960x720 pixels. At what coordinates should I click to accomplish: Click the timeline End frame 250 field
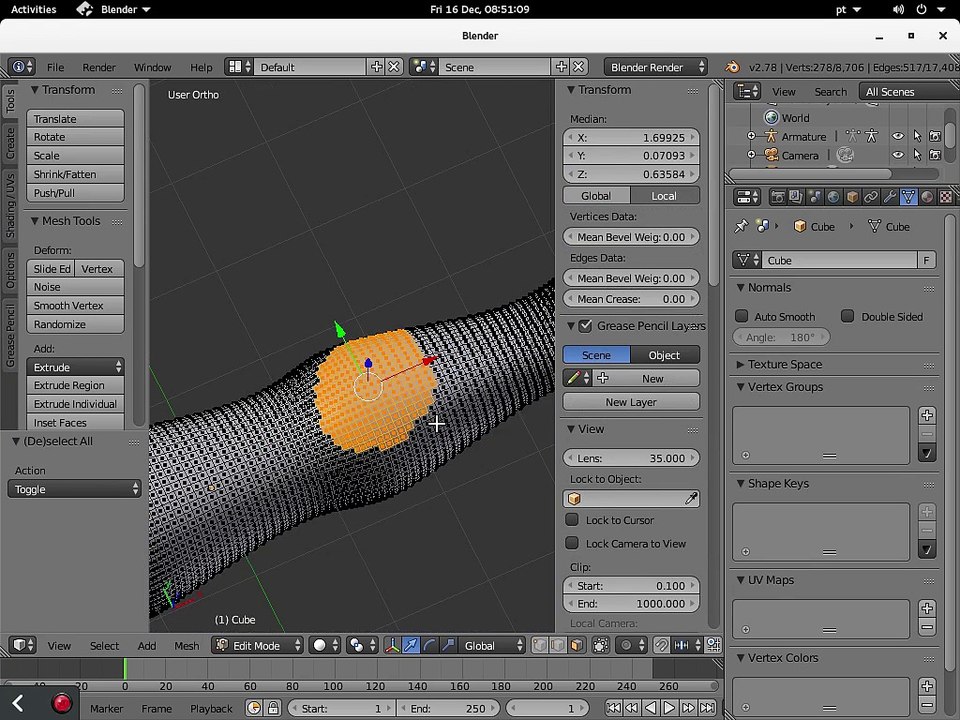[x=449, y=708]
